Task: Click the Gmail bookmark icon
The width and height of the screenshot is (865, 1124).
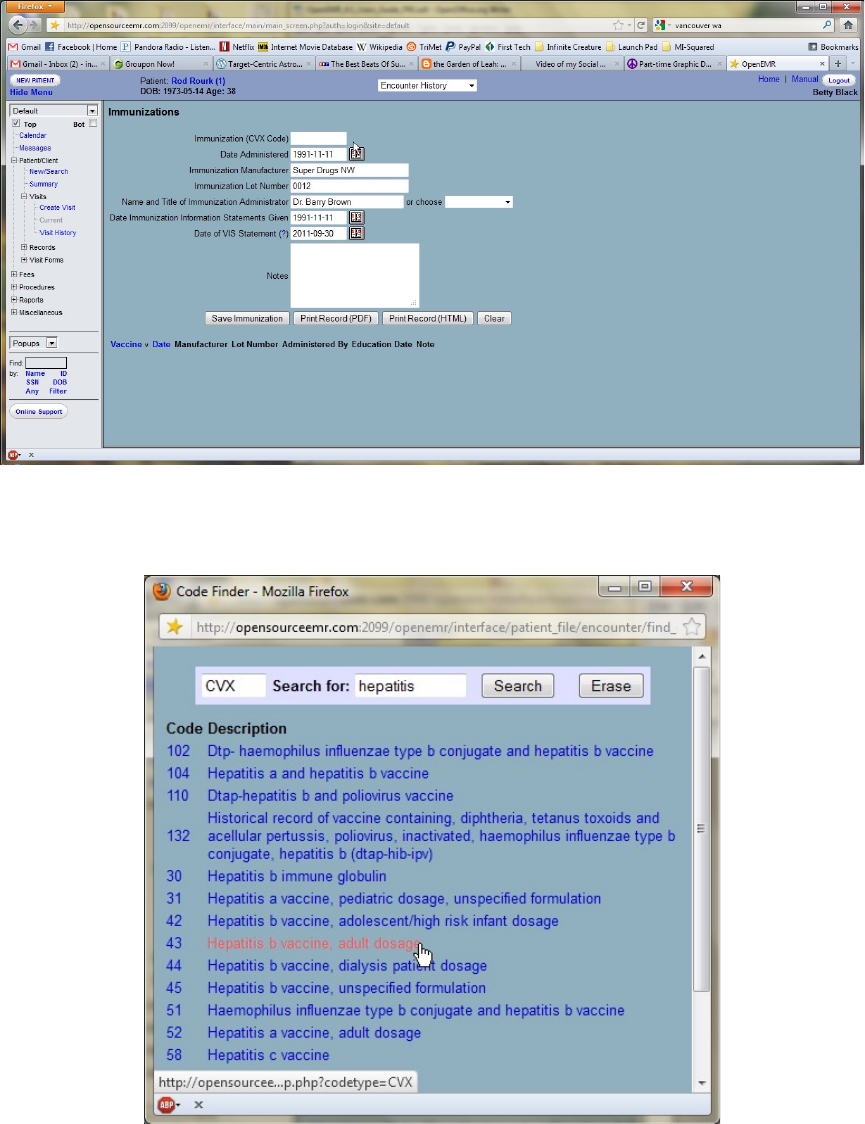Action: [13, 47]
